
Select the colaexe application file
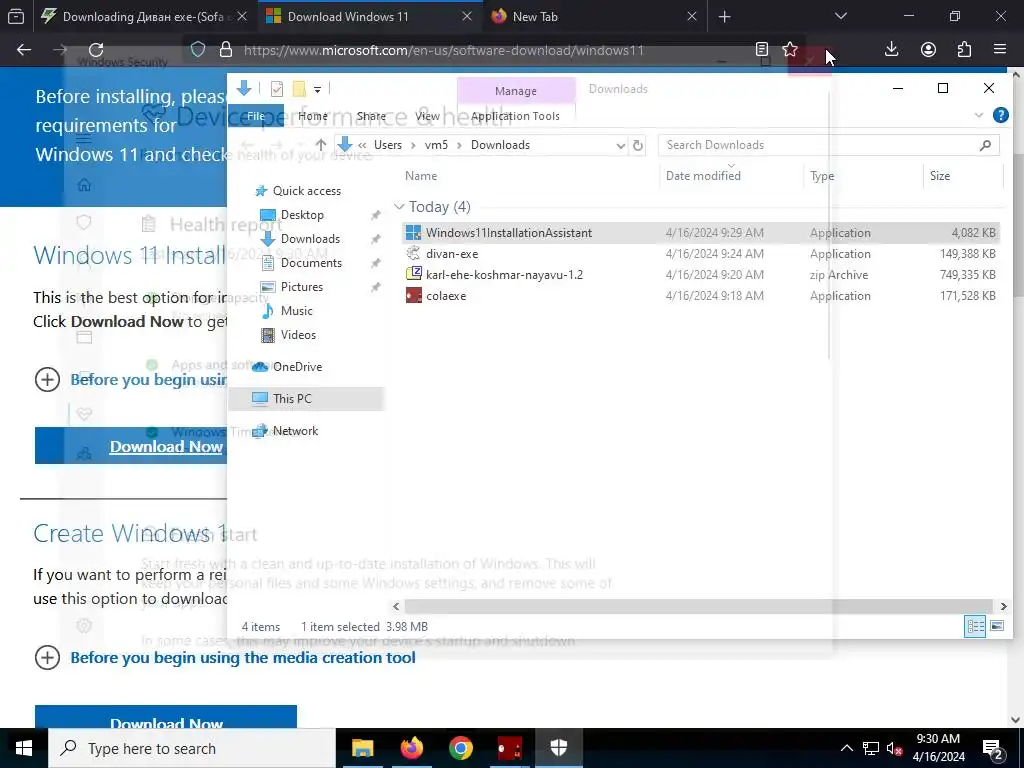tap(700, 296)
